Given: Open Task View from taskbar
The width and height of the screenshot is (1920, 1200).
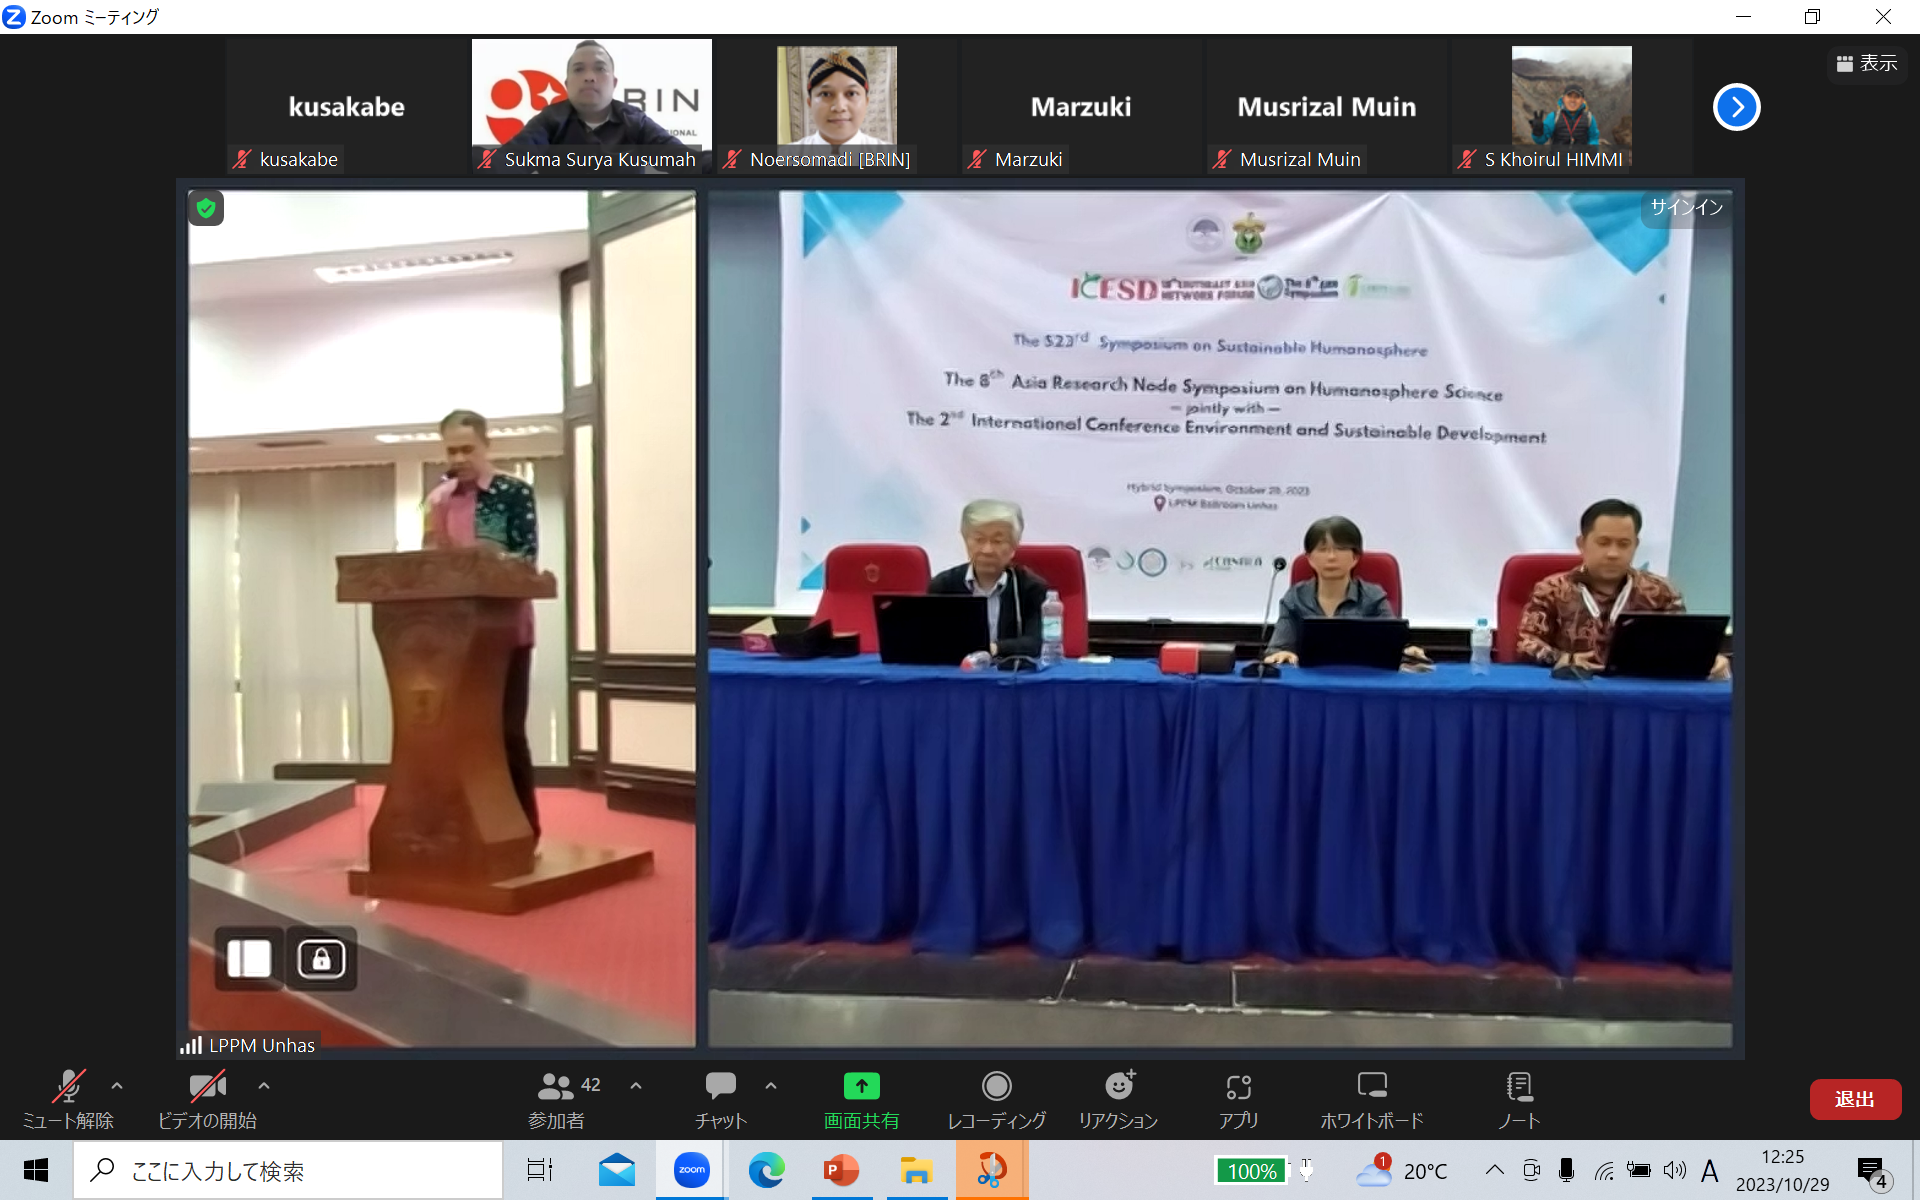Looking at the screenshot, I should tap(540, 1170).
